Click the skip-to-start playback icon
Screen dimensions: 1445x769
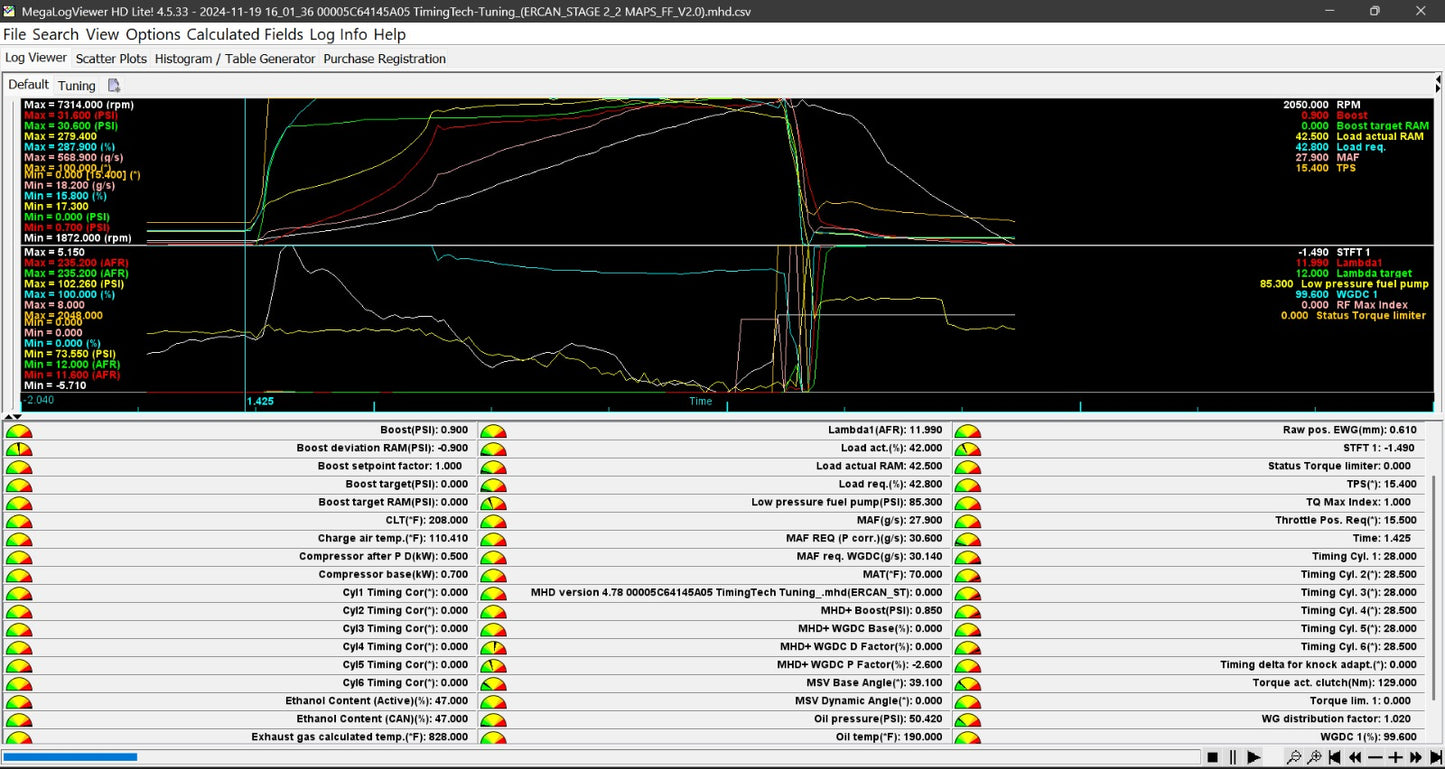[x=1334, y=757]
